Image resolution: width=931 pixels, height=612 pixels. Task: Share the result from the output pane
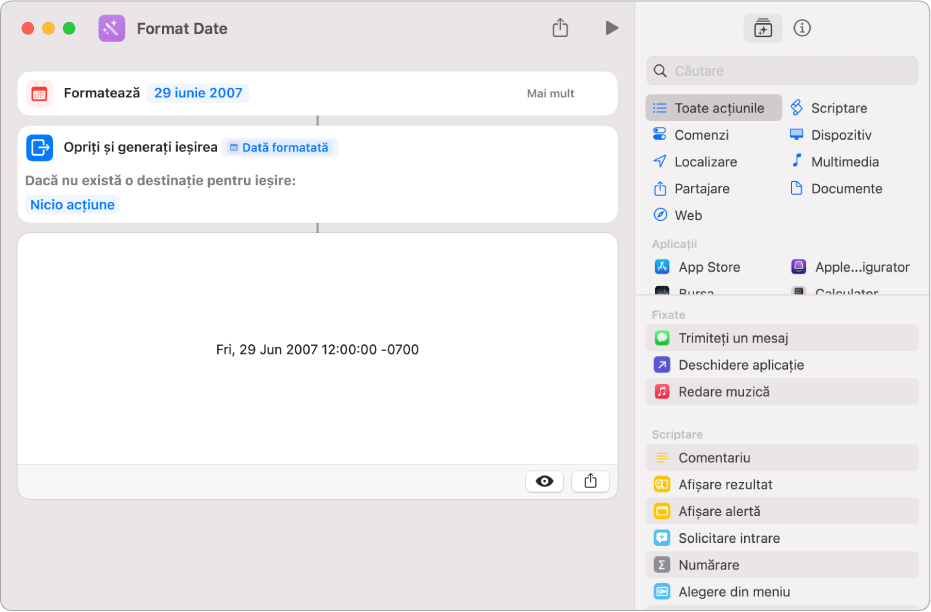590,481
